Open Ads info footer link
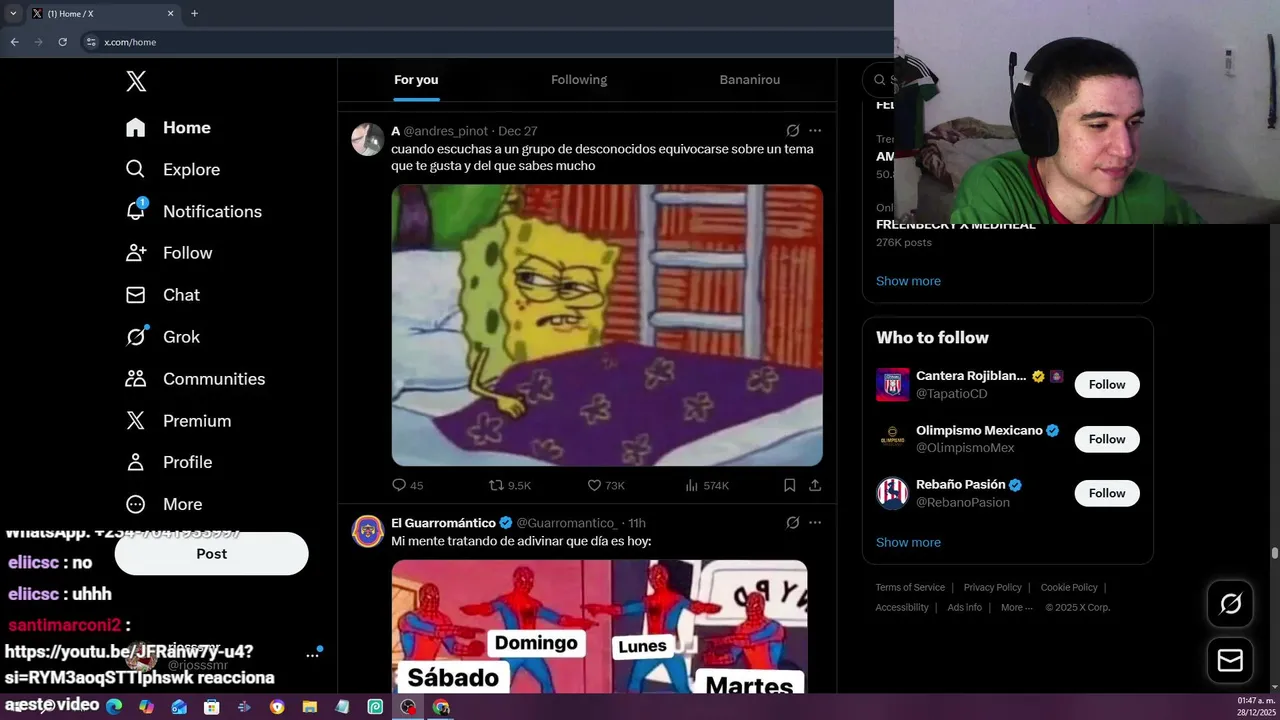 [x=964, y=608]
